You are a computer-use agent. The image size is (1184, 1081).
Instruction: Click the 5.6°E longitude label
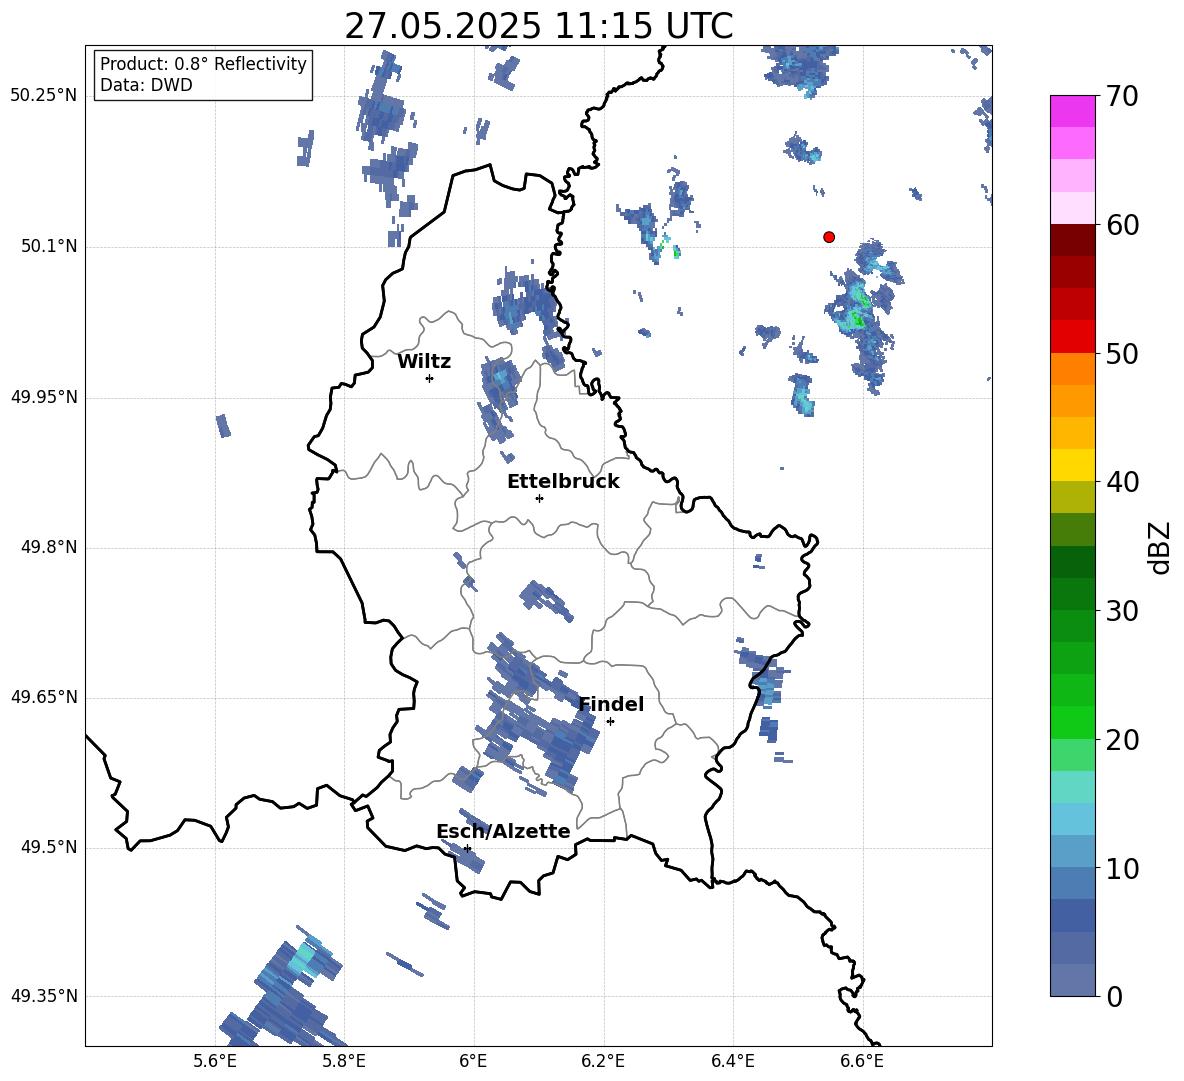pos(215,1061)
